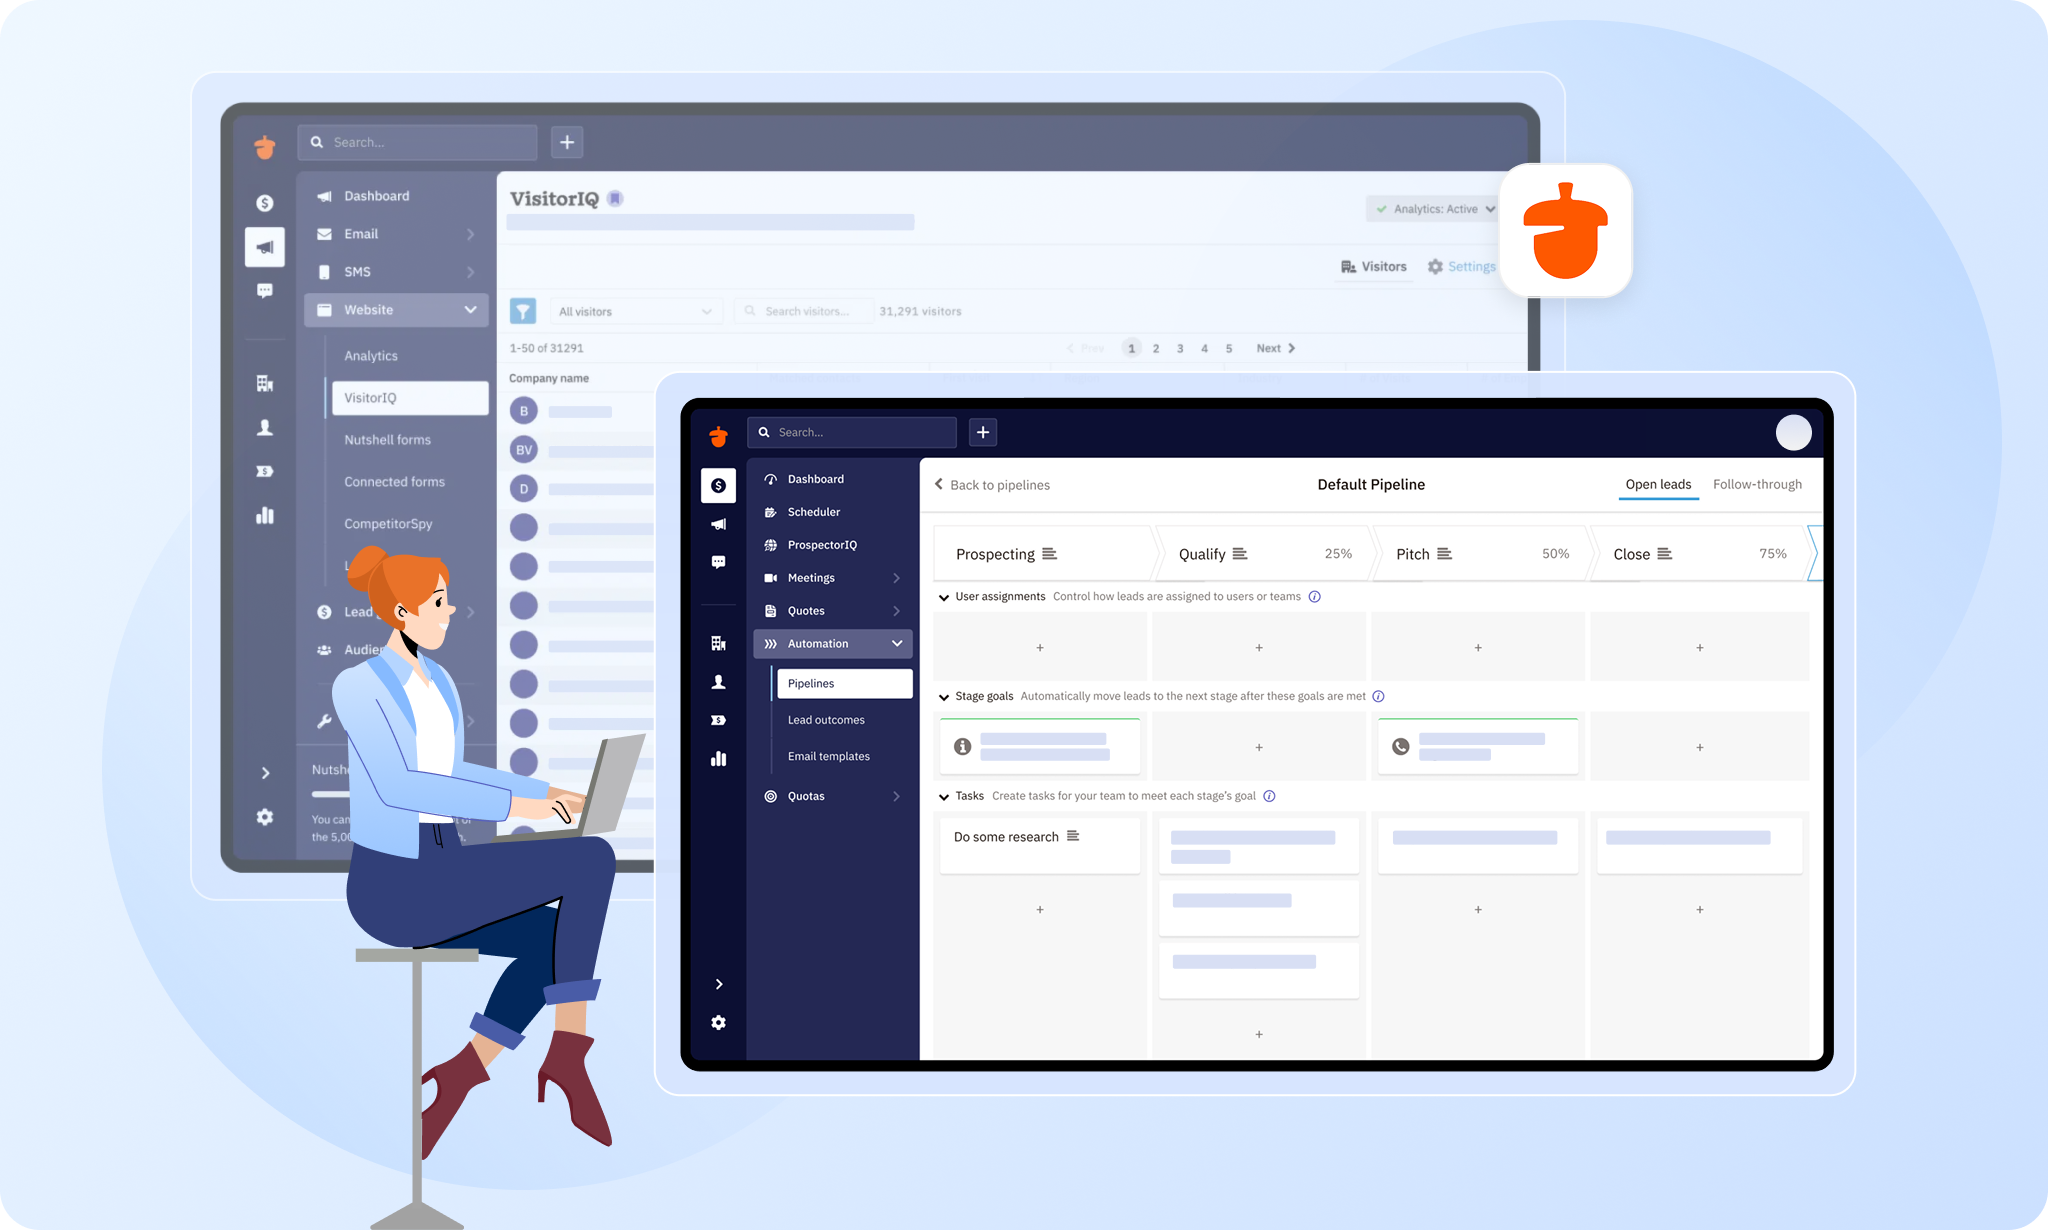Click the details icon next to the Qualify stage
This screenshot has height=1230, width=2048.
[1240, 554]
